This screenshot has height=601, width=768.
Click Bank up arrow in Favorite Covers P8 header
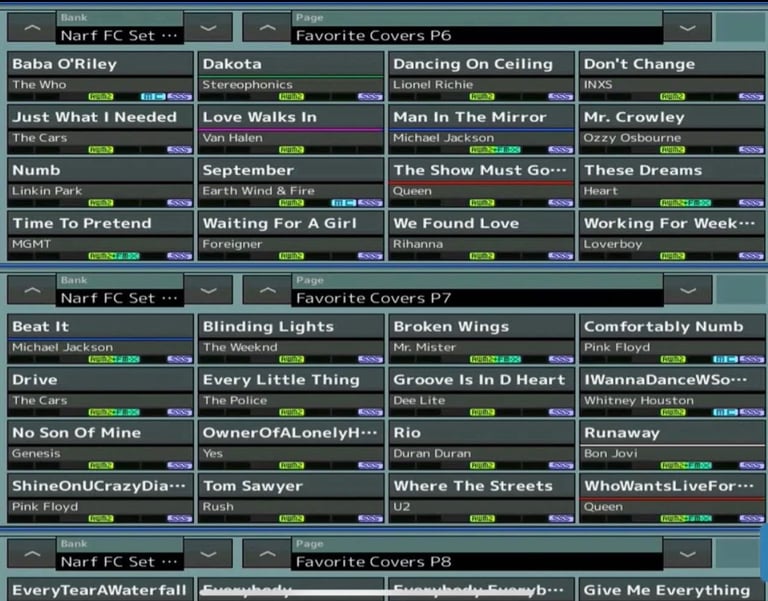point(32,554)
